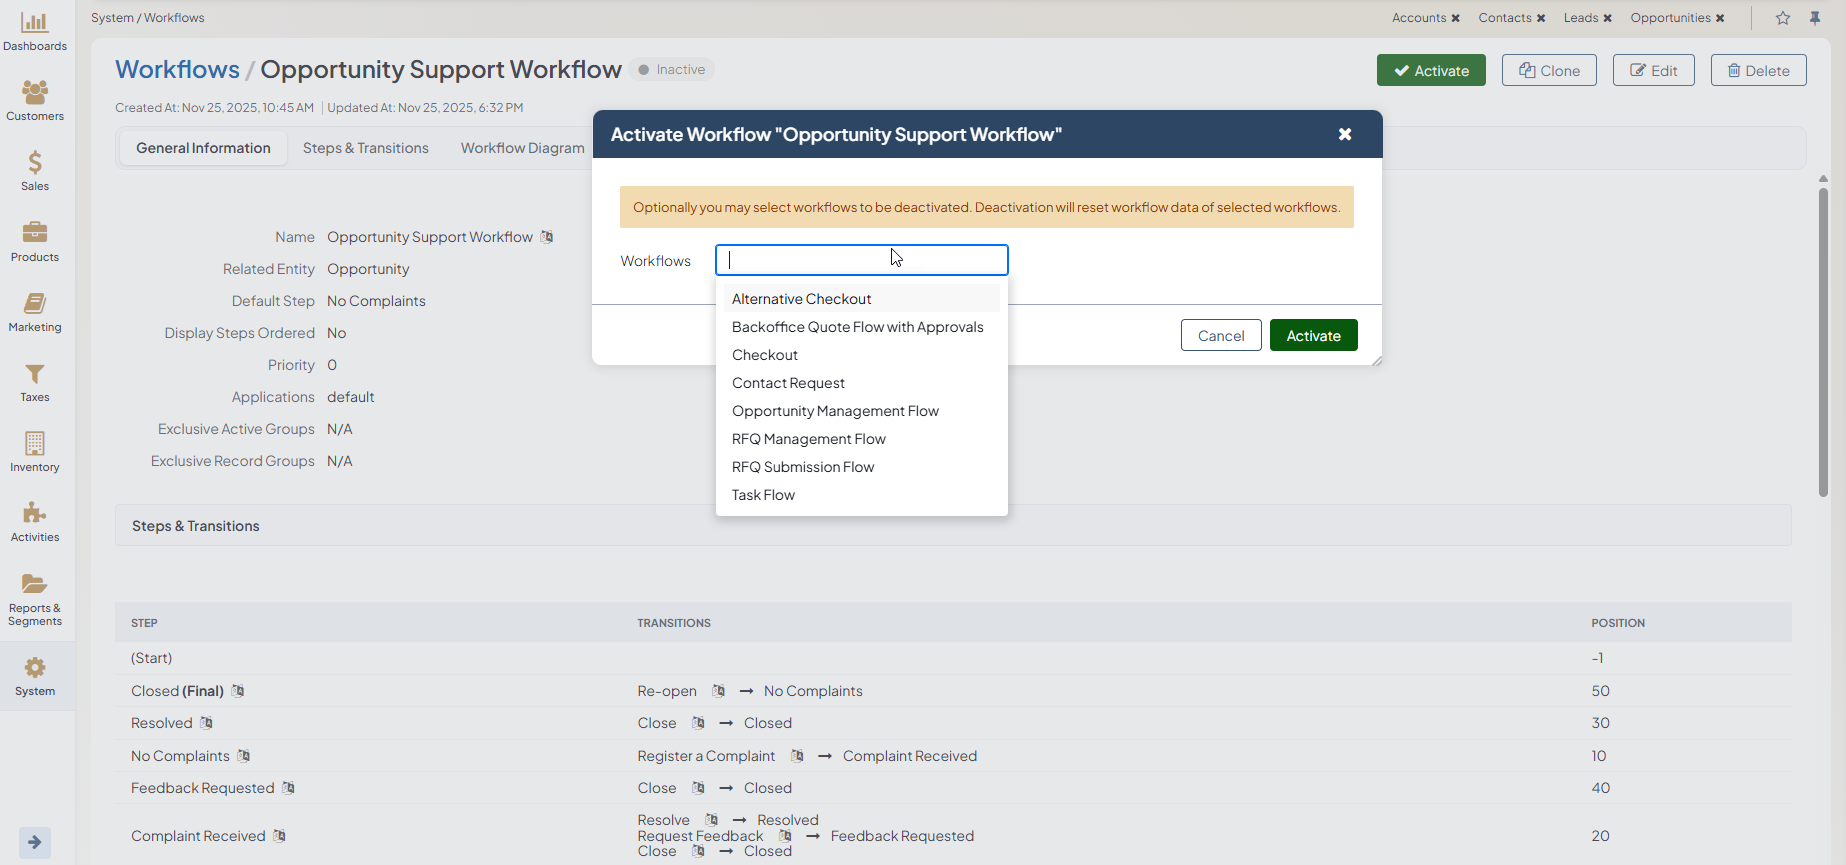Open the Products sidebar menu
The height and width of the screenshot is (865, 1846).
point(35,242)
